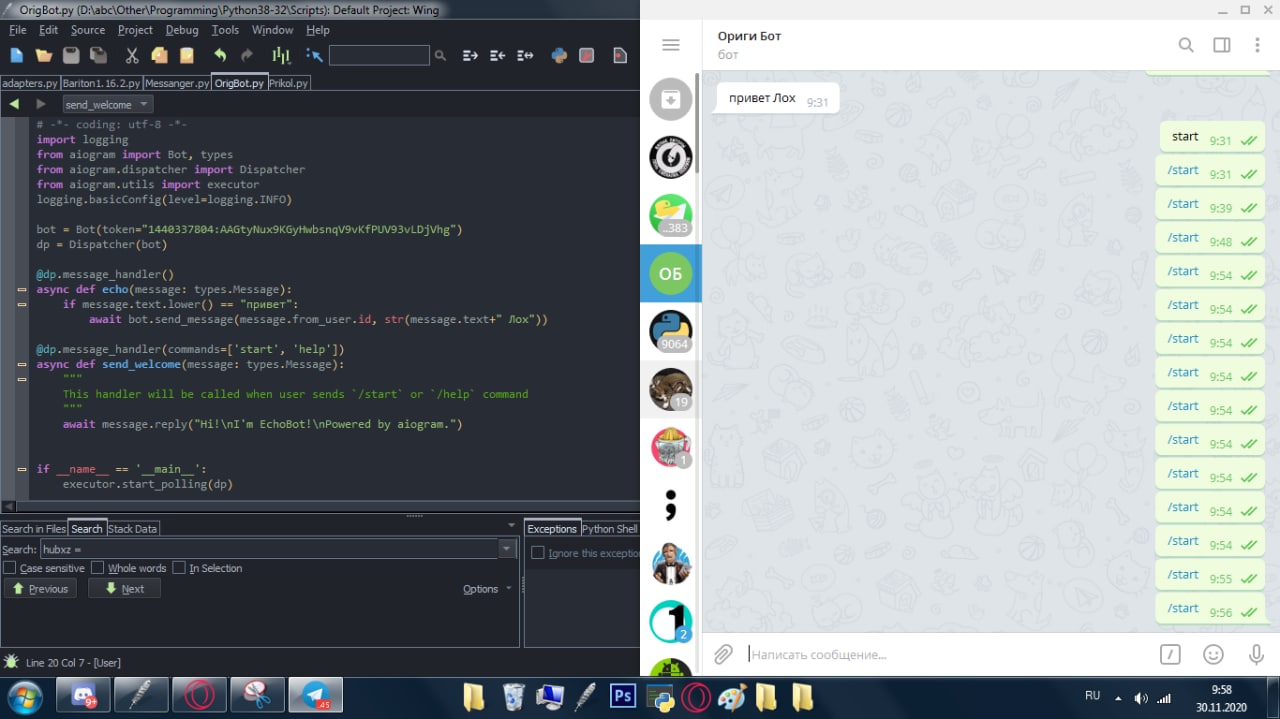1280x719 pixels.
Task: Click the Save All toolbar icon
Action: [98, 56]
